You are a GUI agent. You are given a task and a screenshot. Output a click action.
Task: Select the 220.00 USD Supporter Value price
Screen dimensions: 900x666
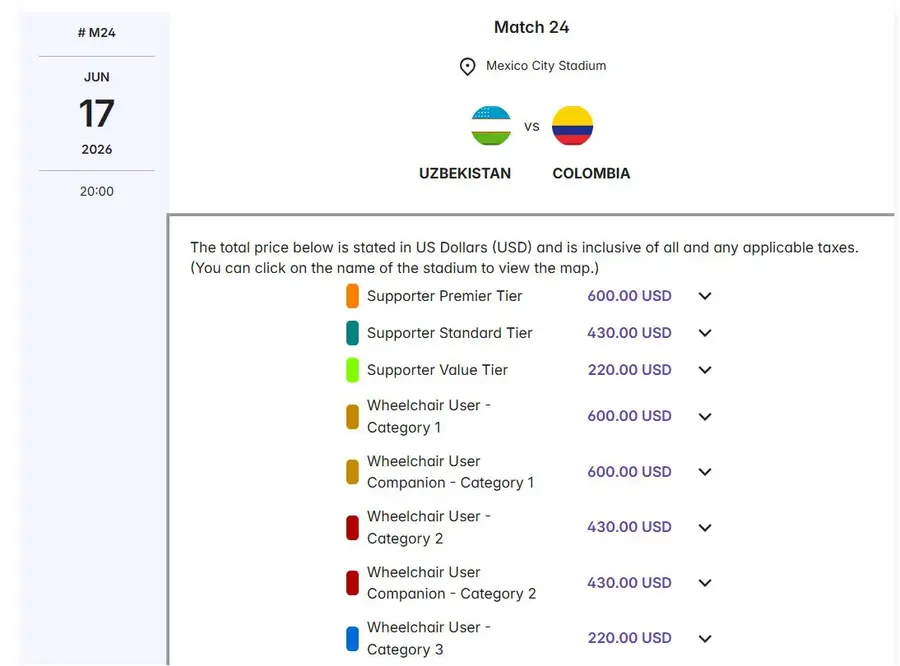click(x=629, y=370)
